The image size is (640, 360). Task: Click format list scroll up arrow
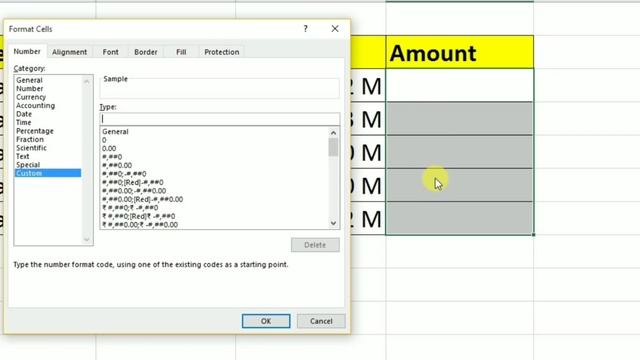(x=333, y=133)
